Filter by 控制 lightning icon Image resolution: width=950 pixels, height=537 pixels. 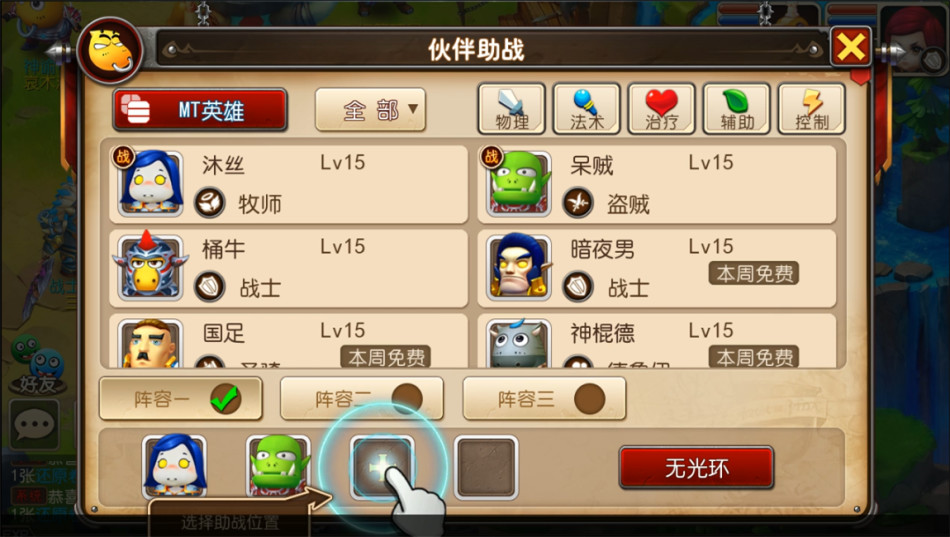pyautogui.click(x=812, y=109)
